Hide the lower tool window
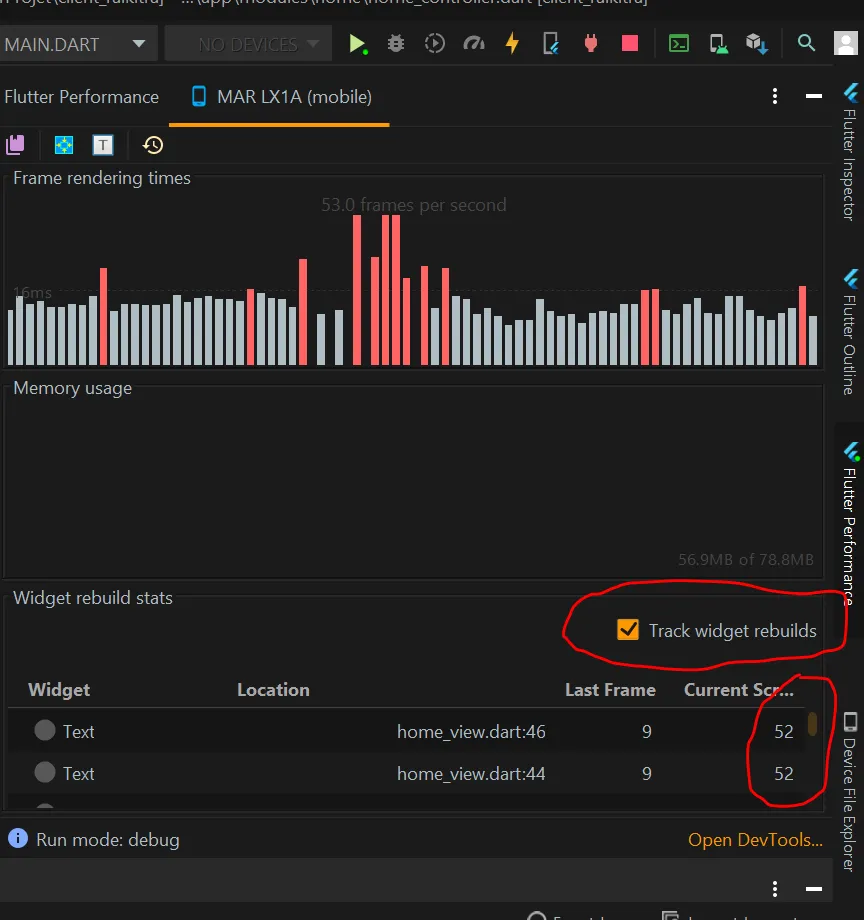The width and height of the screenshot is (864, 920). tap(814, 889)
